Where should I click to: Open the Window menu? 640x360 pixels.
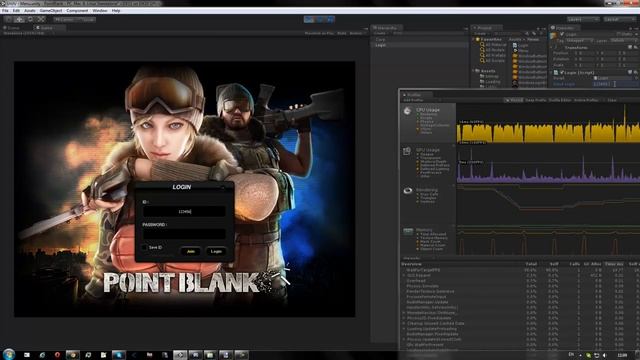pyautogui.click(x=100, y=11)
